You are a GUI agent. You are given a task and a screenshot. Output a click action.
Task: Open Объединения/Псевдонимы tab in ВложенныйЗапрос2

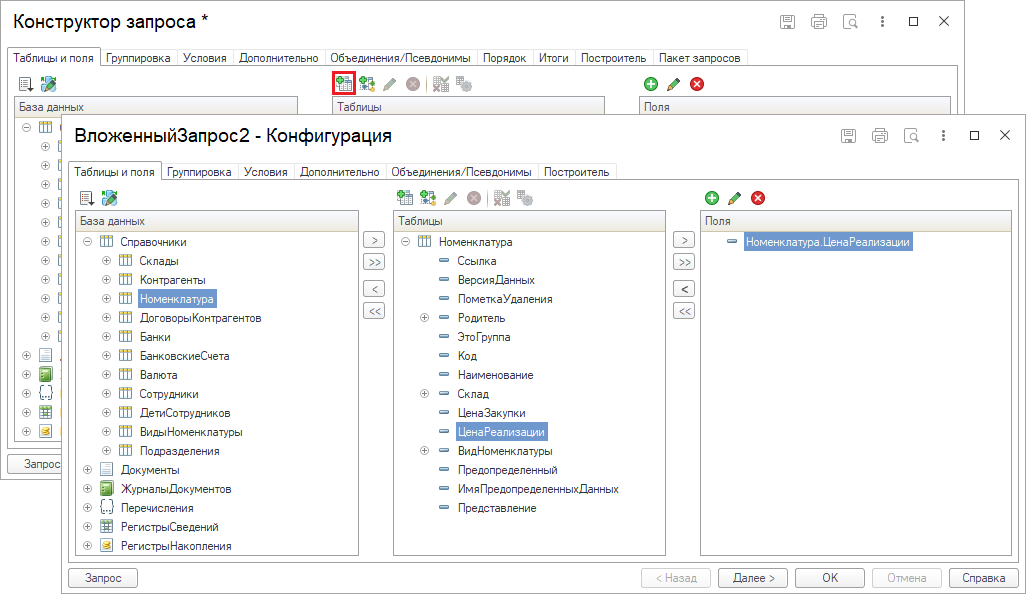[461, 172]
